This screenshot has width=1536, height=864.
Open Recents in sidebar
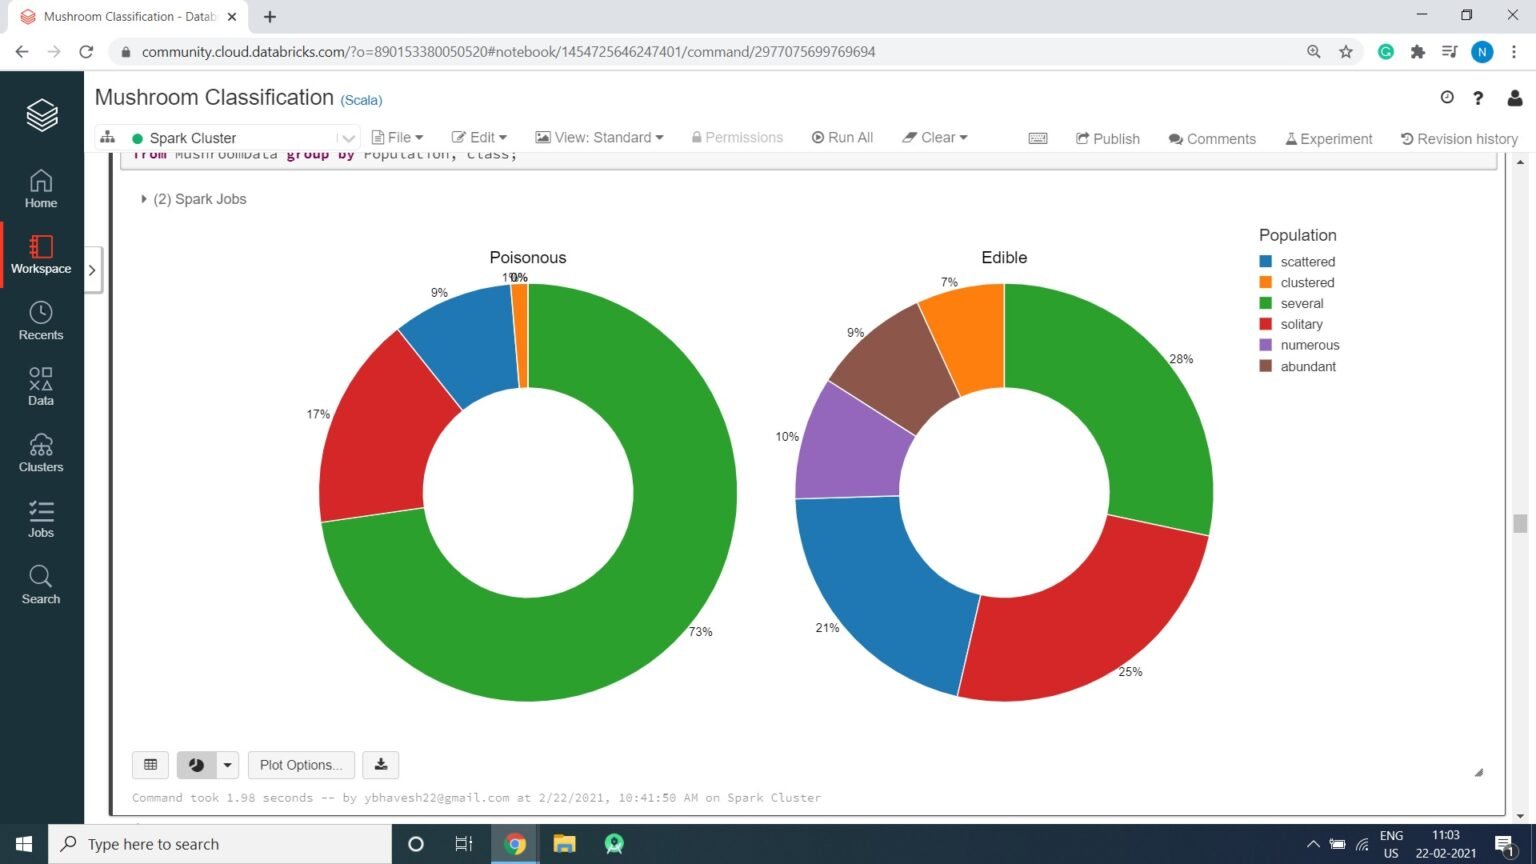coord(41,321)
